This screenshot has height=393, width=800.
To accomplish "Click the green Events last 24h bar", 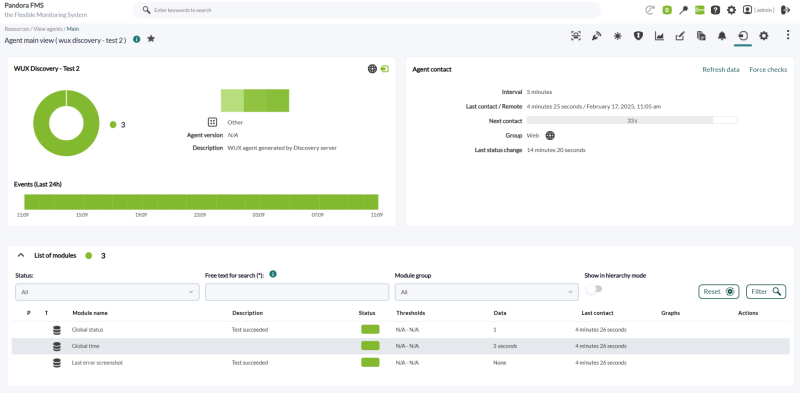I will (x=201, y=202).
